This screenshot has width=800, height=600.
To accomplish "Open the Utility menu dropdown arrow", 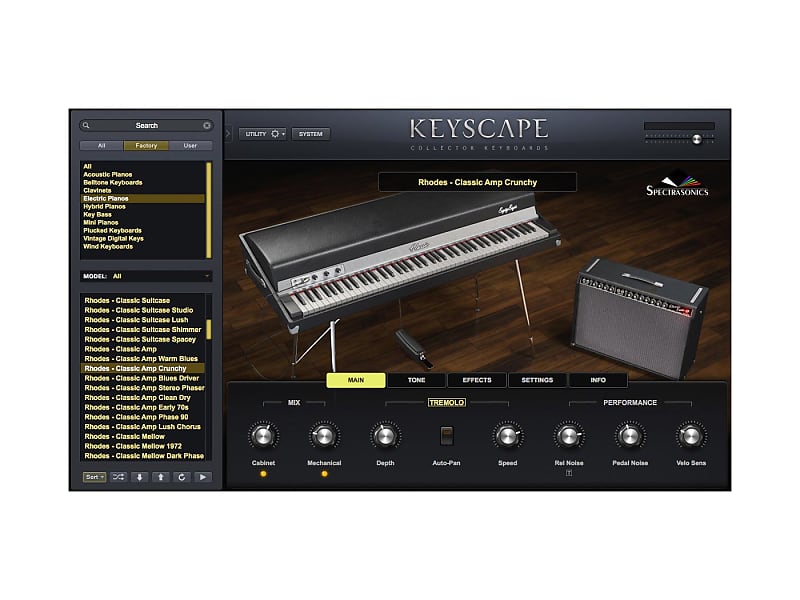I will tap(284, 134).
